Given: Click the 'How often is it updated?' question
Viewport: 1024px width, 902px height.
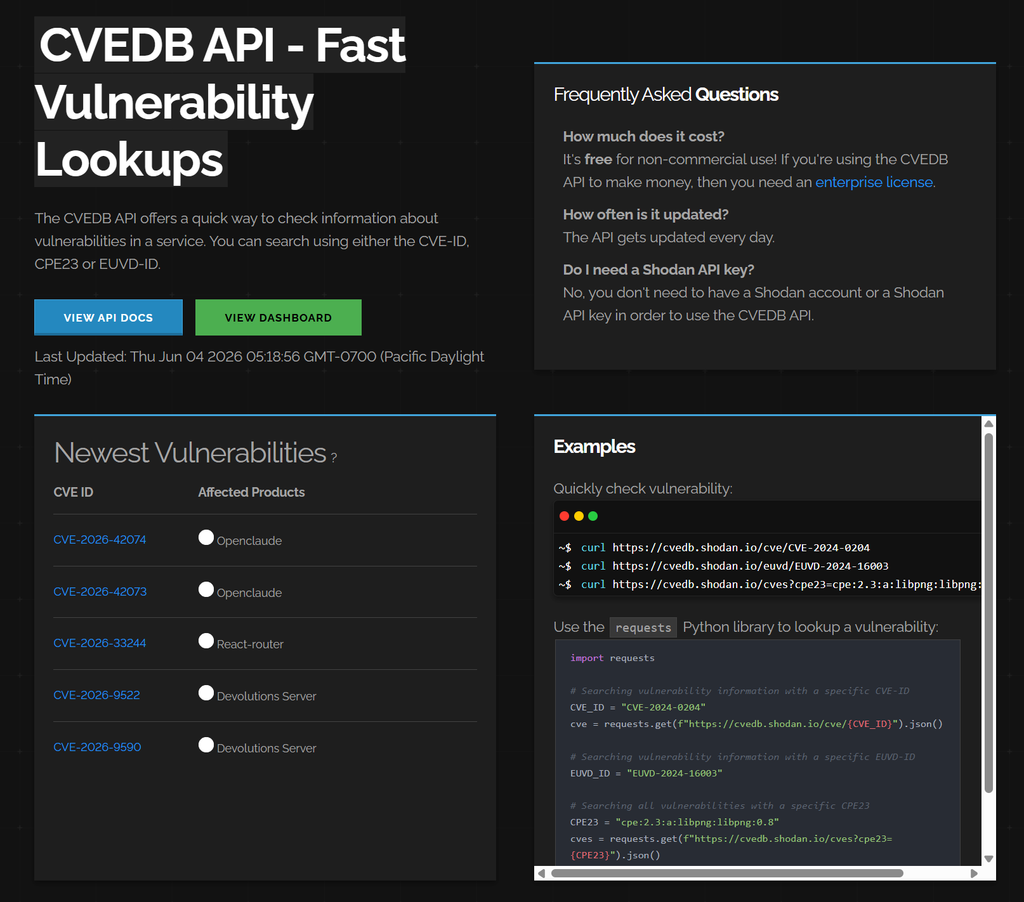Looking at the screenshot, I should (645, 214).
